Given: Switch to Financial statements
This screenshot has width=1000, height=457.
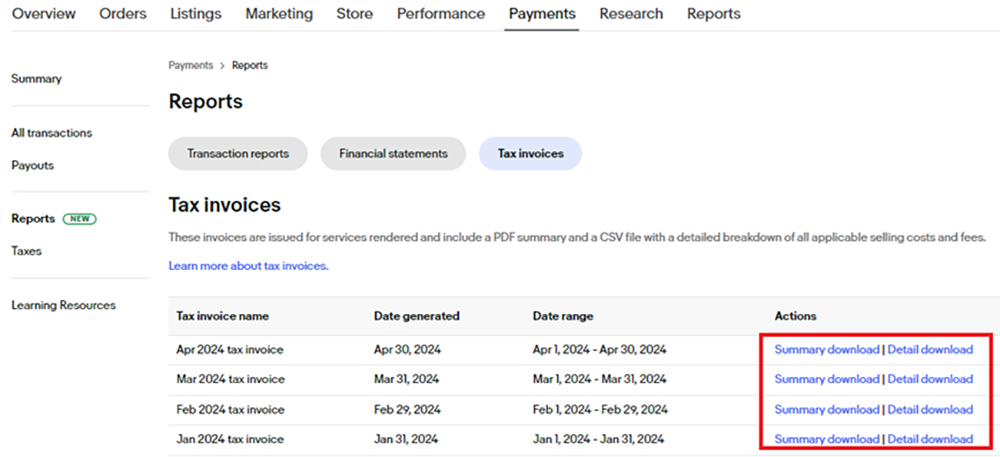Looking at the screenshot, I should click(393, 154).
